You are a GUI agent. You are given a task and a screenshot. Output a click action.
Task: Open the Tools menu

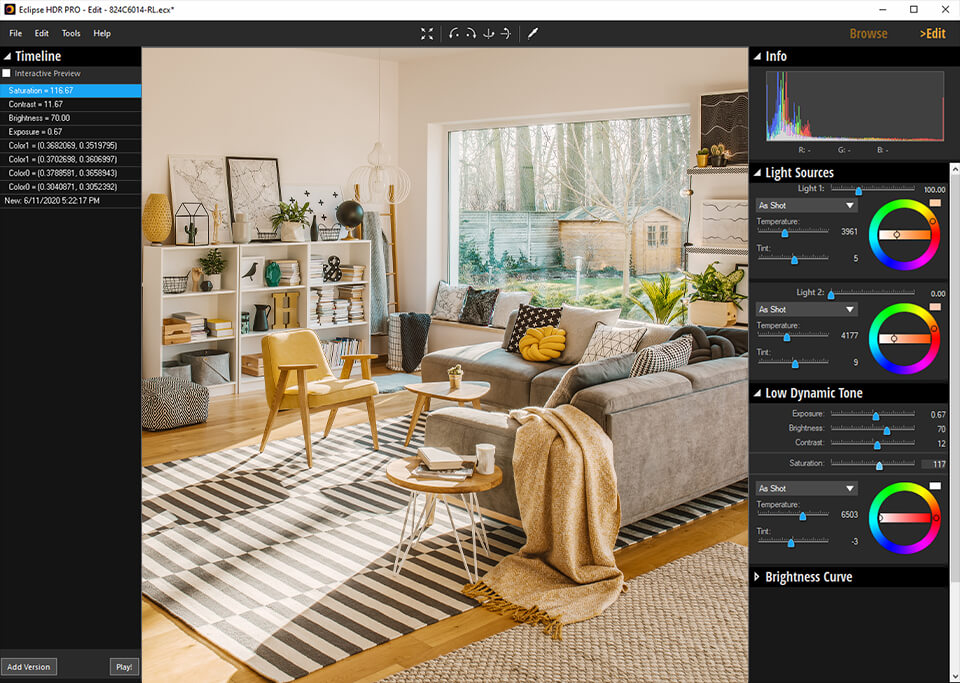pos(71,34)
